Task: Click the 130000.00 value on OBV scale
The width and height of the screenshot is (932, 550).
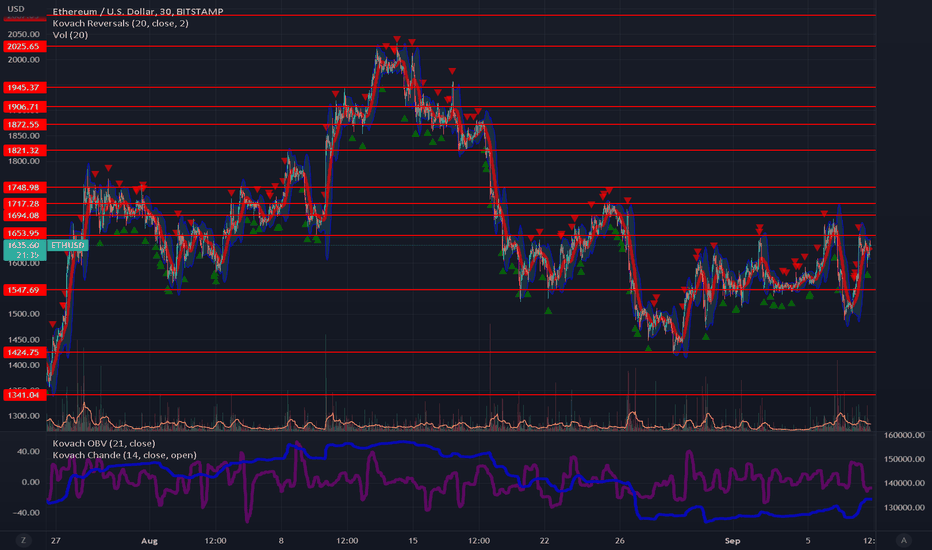Action: (x=904, y=507)
